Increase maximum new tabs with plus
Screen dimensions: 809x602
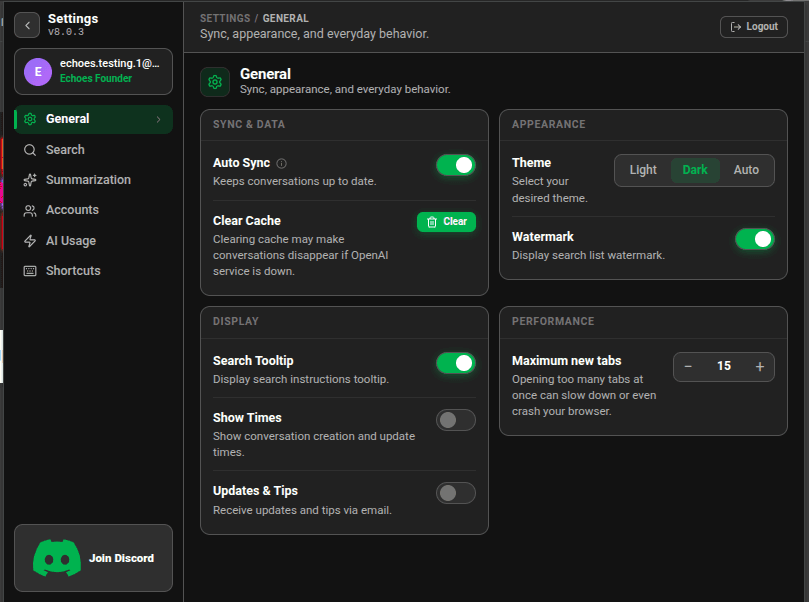pos(759,367)
